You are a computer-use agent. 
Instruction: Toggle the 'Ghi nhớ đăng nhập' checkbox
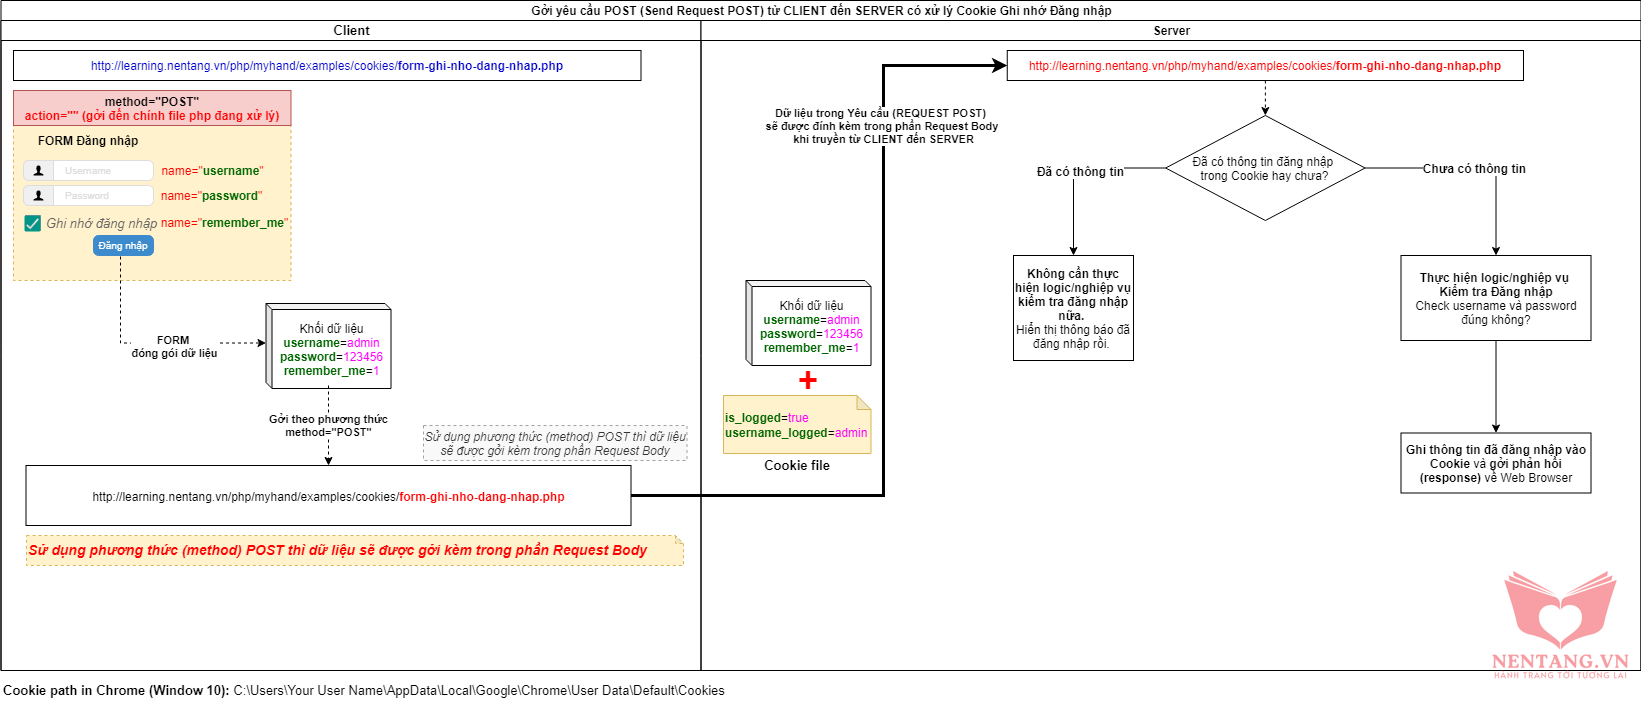click(x=33, y=223)
